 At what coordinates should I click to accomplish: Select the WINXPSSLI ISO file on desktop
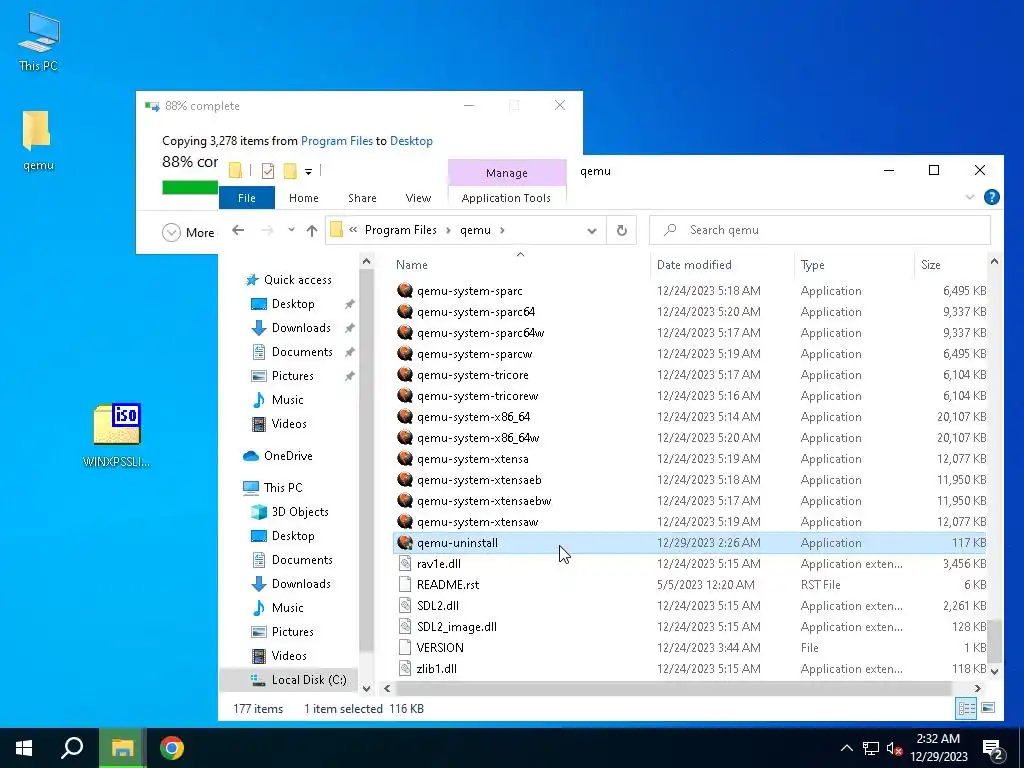117,434
